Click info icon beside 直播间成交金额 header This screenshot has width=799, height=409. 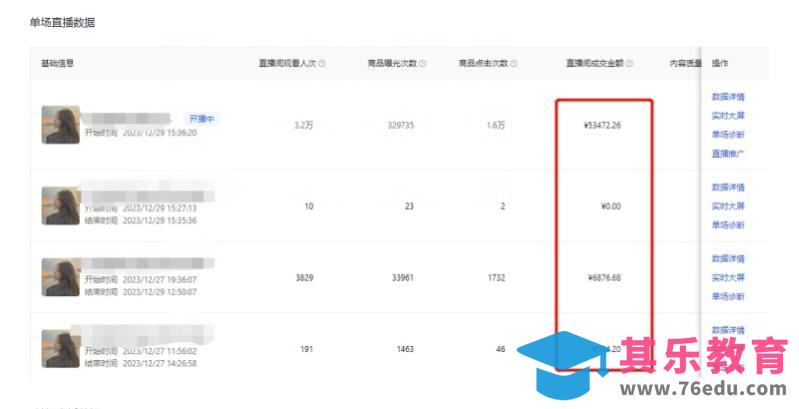(629, 64)
